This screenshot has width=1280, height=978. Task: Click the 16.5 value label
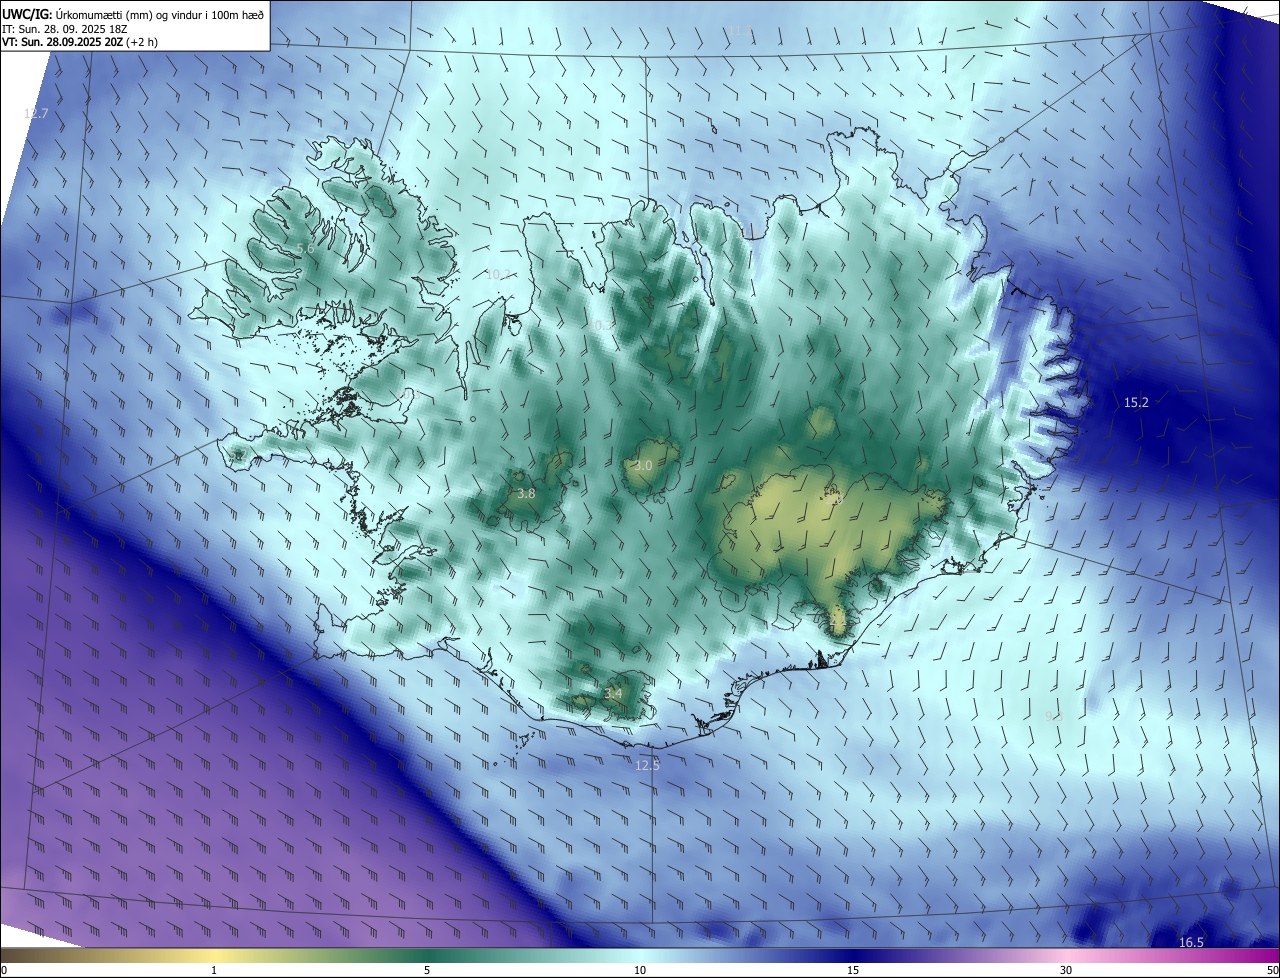[1191, 942]
